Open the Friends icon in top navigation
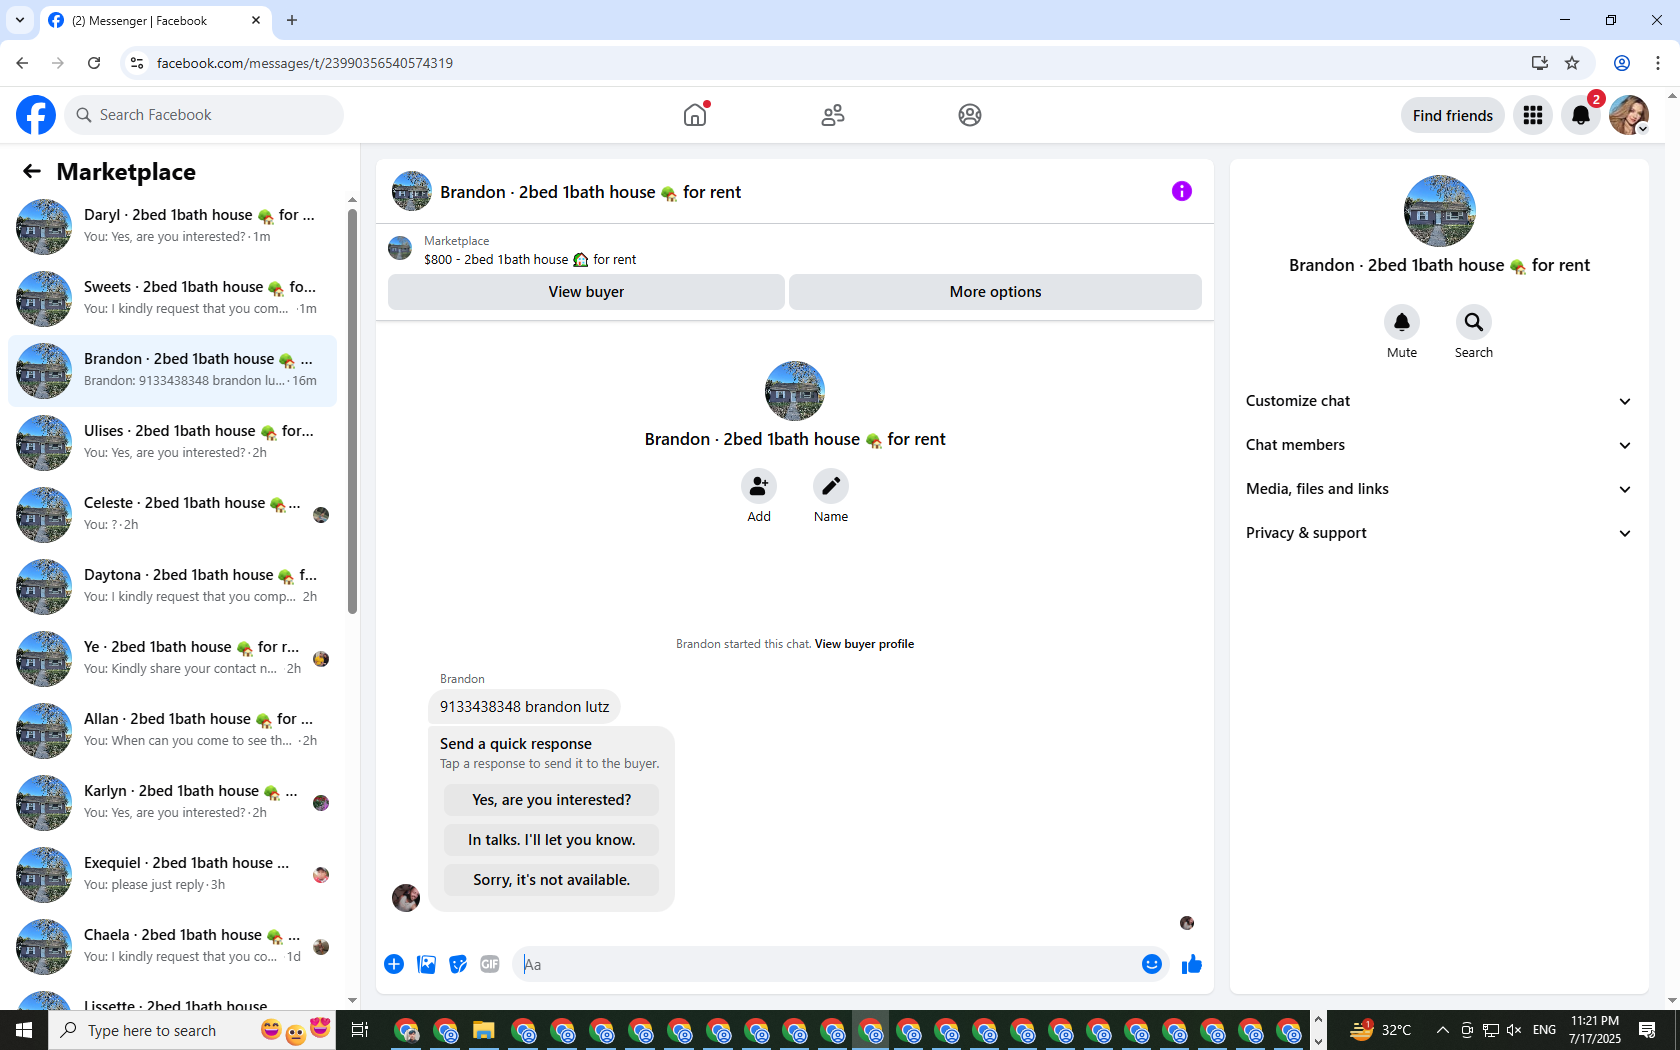This screenshot has width=1680, height=1050. click(x=833, y=115)
